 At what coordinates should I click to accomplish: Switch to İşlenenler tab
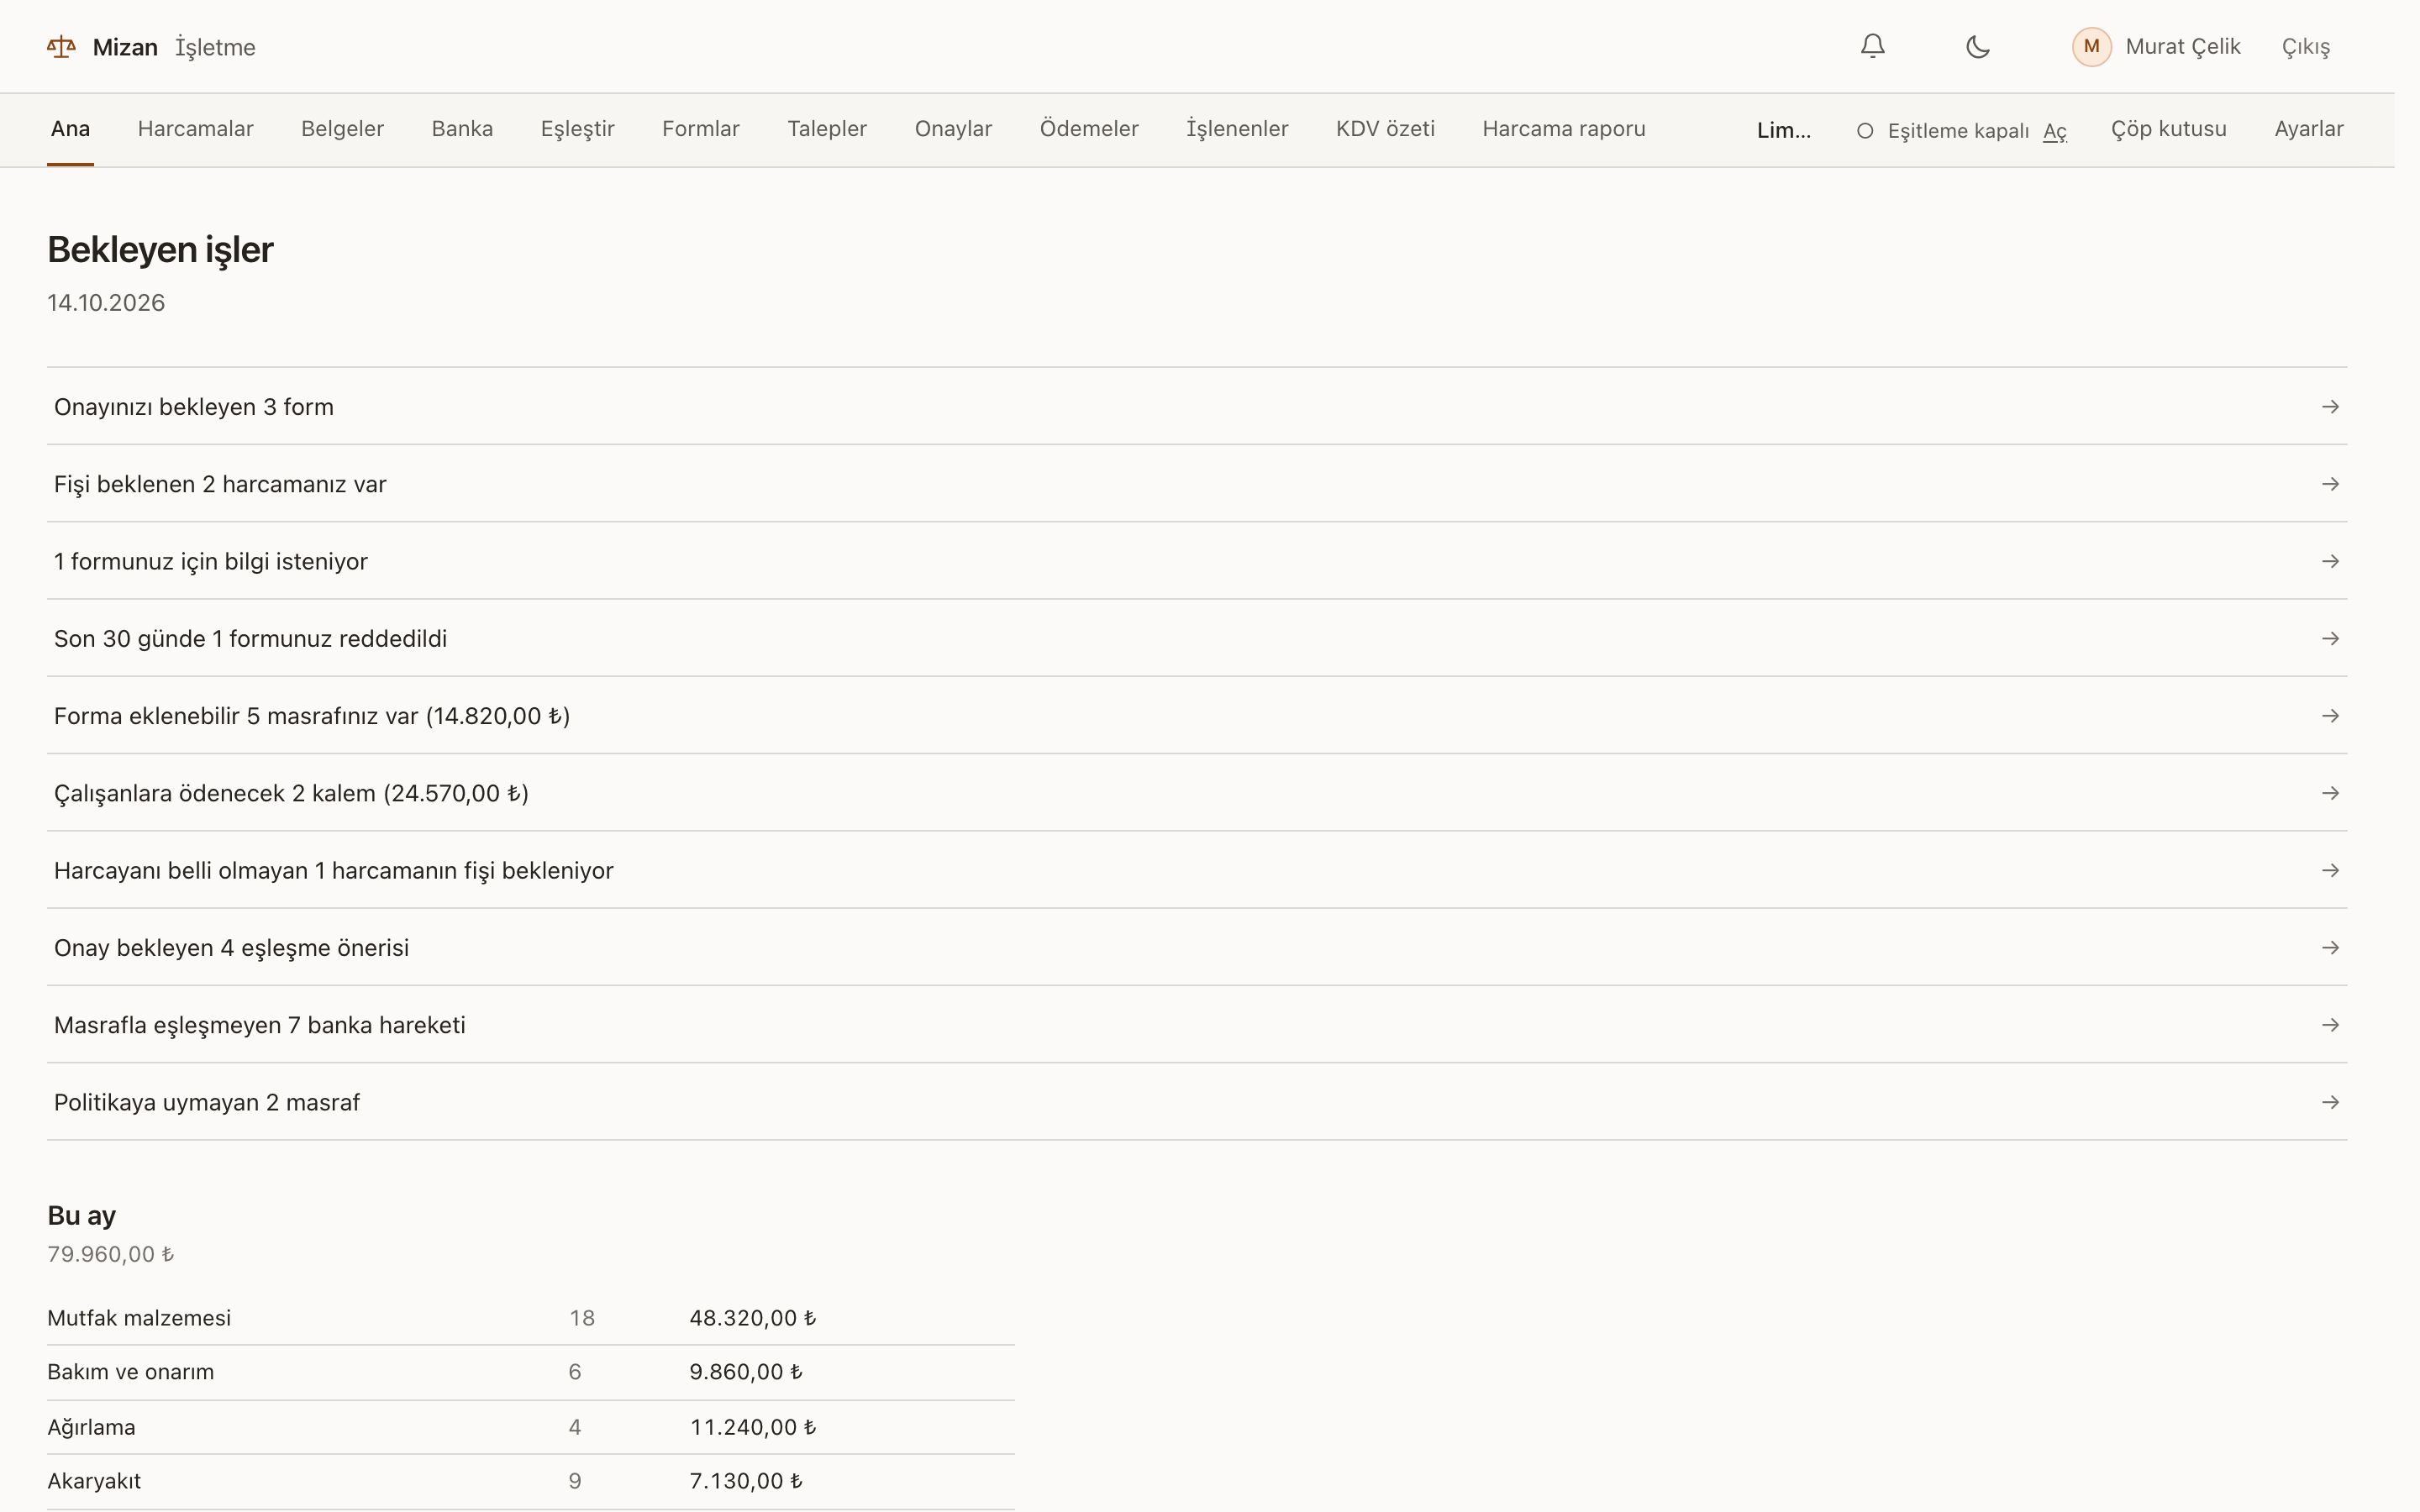pyautogui.click(x=1237, y=129)
